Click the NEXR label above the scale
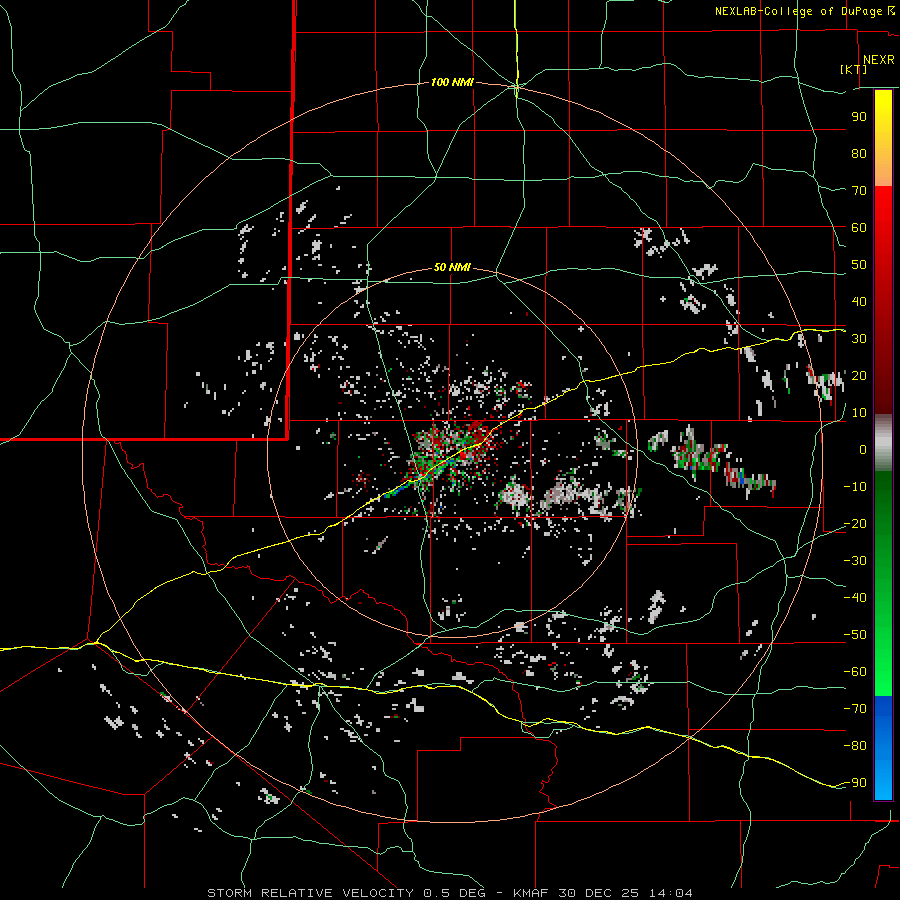Image resolution: width=900 pixels, height=900 pixels. [878, 60]
